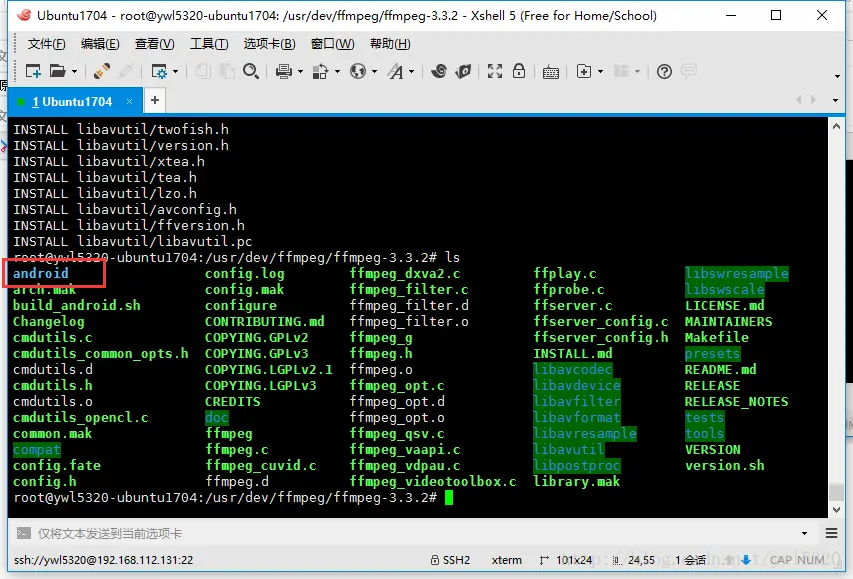The image size is (853, 579).
Task: Open the compose bar hamburger menu
Action: tap(831, 533)
